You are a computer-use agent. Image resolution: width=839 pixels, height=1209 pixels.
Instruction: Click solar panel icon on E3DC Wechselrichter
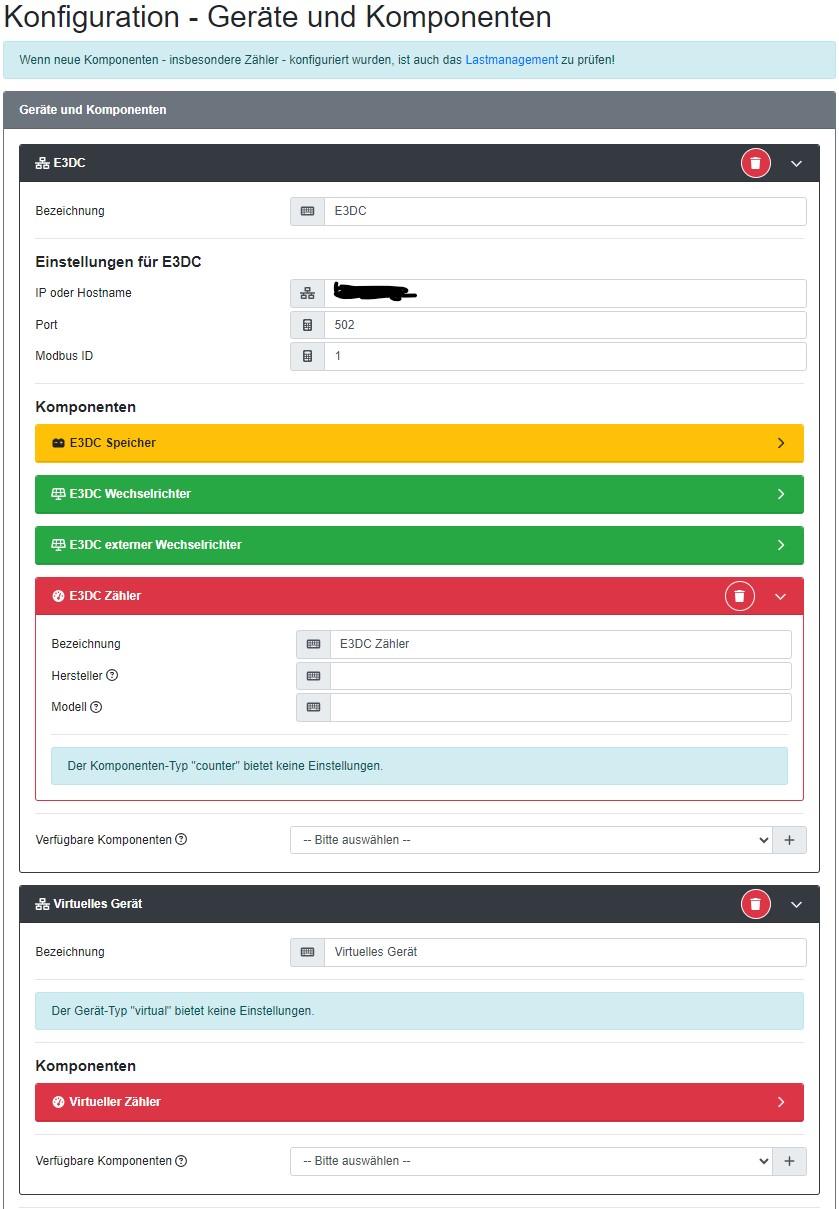(58, 494)
